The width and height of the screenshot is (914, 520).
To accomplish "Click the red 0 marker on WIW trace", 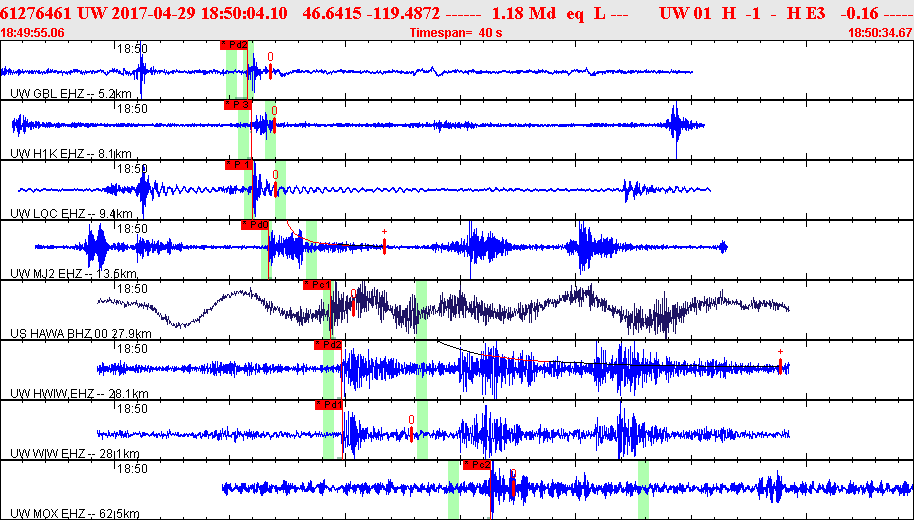I will click(x=411, y=428).
